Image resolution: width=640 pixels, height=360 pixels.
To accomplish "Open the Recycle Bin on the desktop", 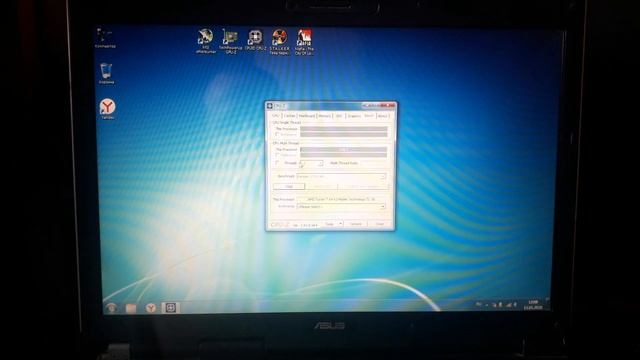I will coord(106,73).
